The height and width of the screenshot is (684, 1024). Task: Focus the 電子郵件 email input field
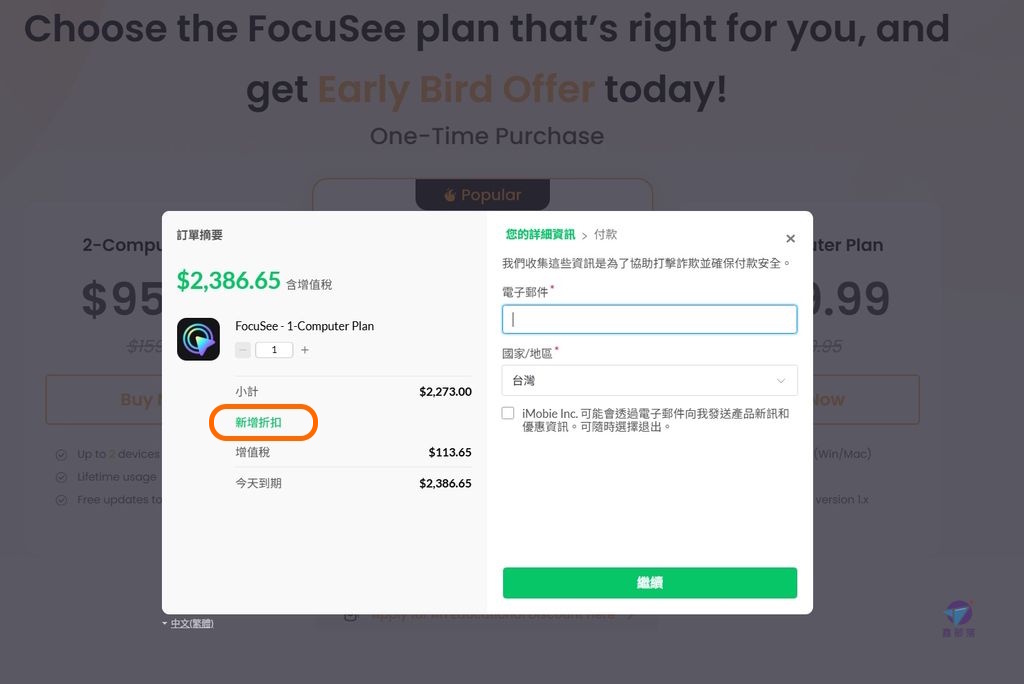649,319
